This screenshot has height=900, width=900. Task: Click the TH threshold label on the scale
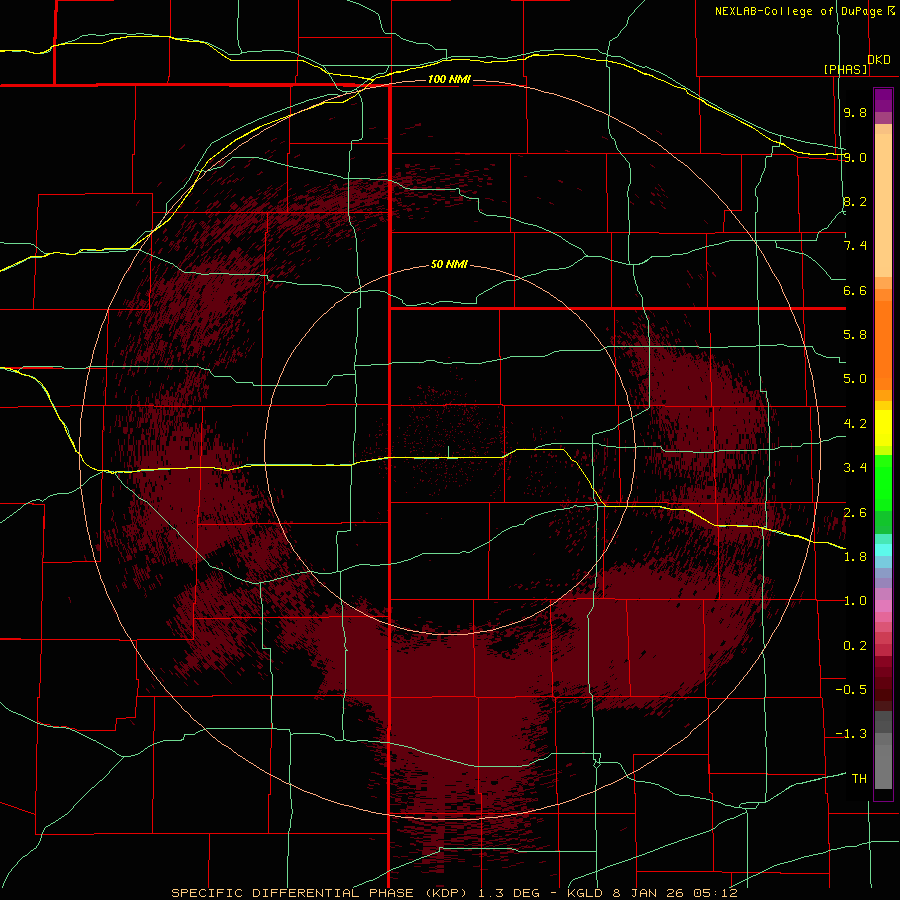[x=859, y=779]
